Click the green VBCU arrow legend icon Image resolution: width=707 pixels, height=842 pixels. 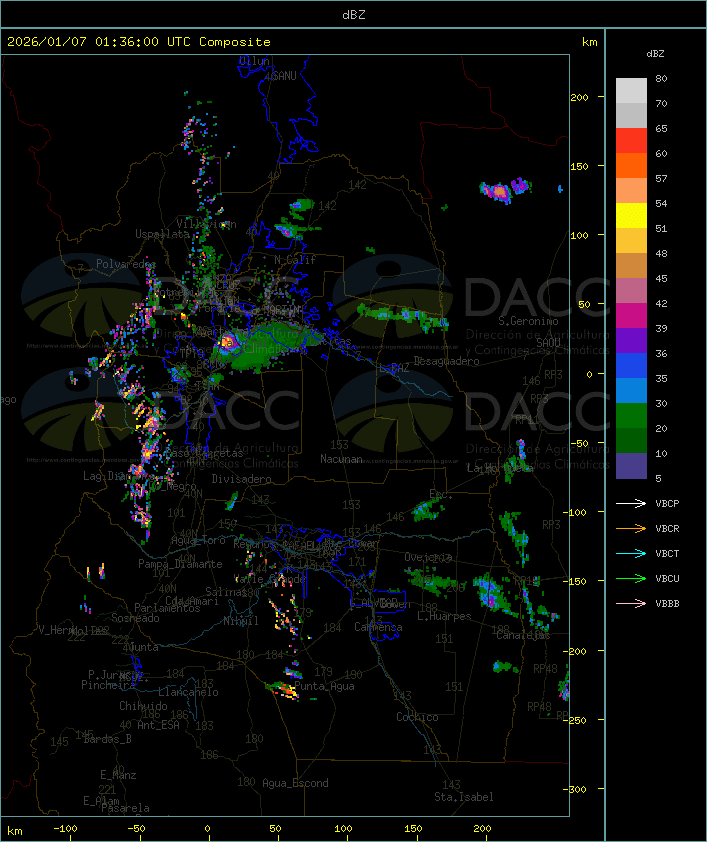631,578
